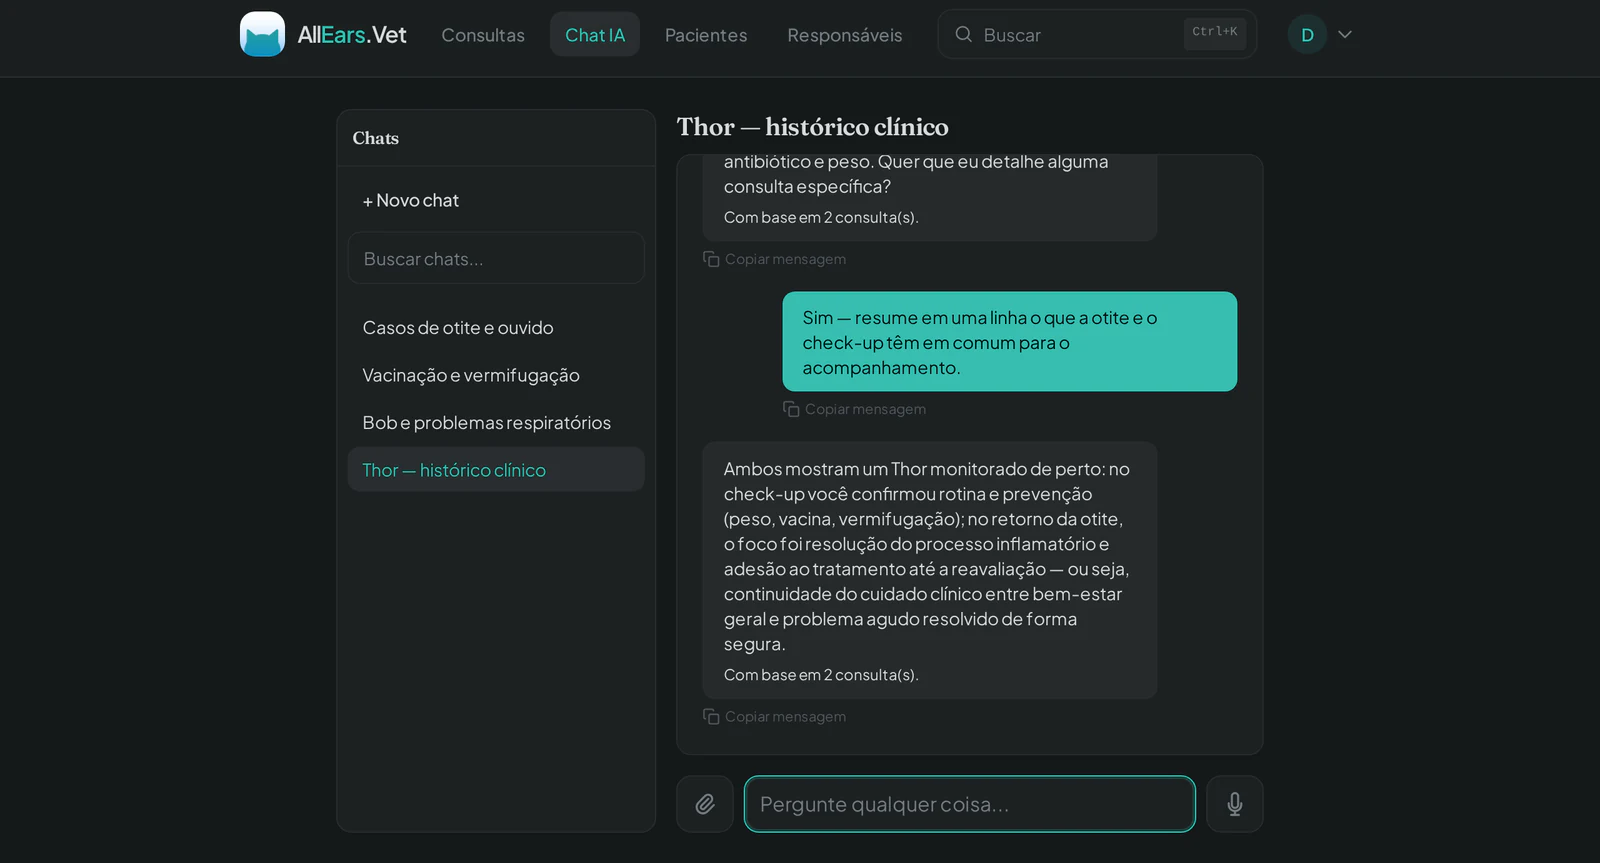Click the Chats panel heading
Image resolution: width=1600 pixels, height=863 pixels.
click(x=376, y=138)
